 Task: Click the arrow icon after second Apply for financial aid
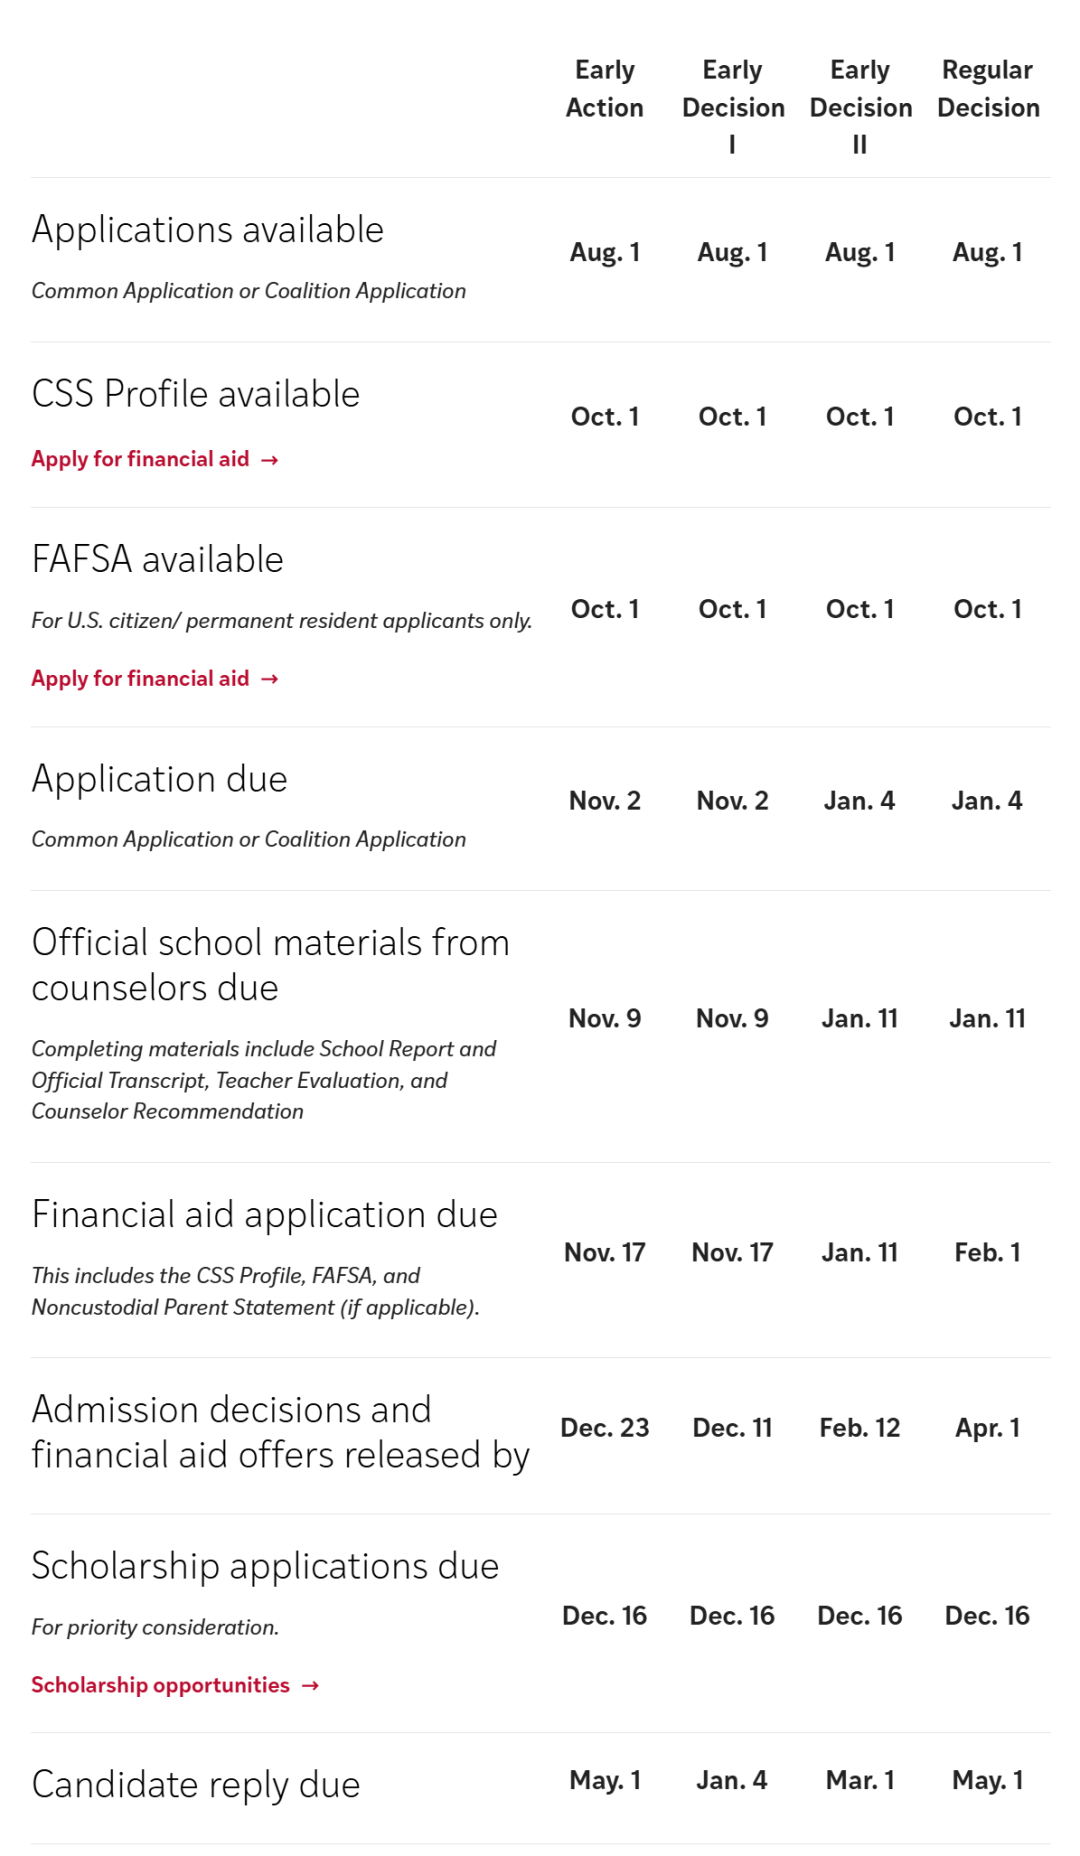click(269, 678)
